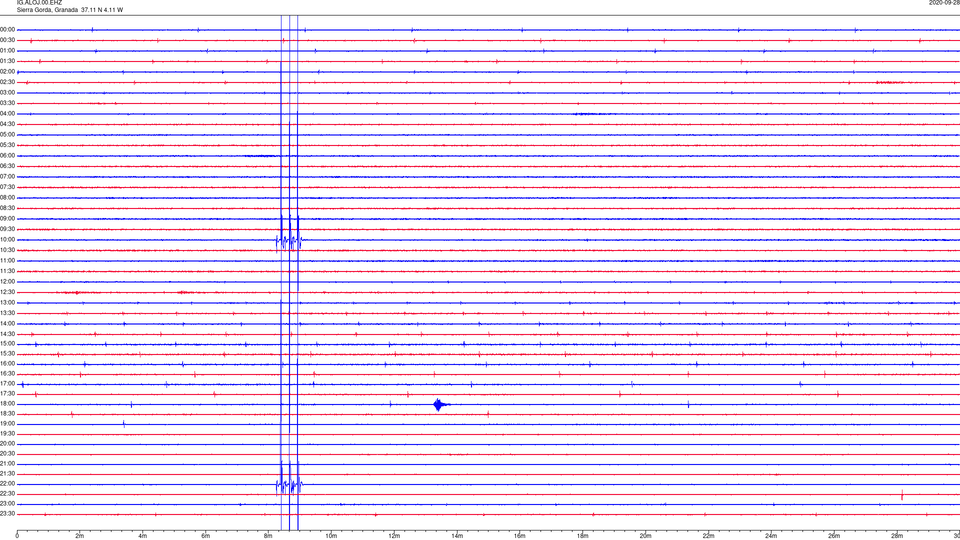Click the '12:30' time row label
Viewport: 960px width, 540px height.
click(7, 292)
